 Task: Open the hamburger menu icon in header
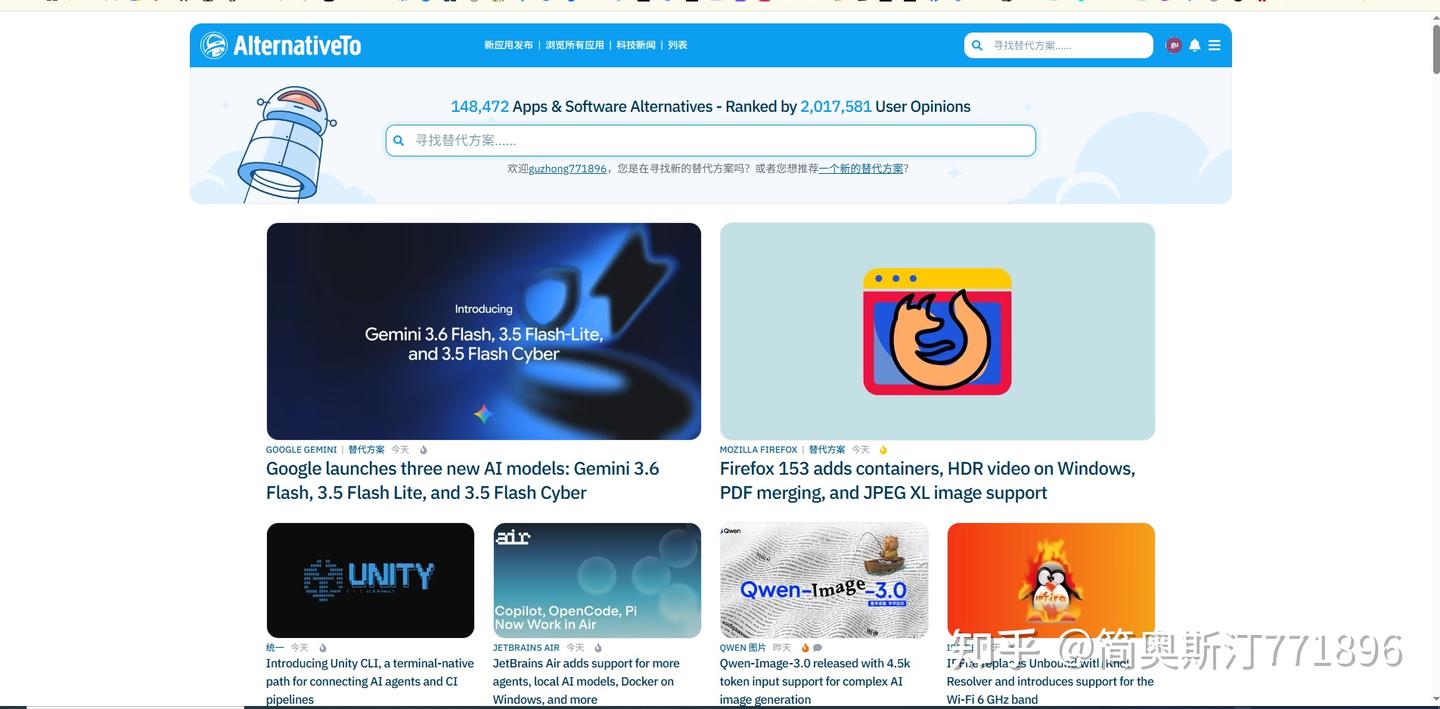pyautogui.click(x=1214, y=45)
